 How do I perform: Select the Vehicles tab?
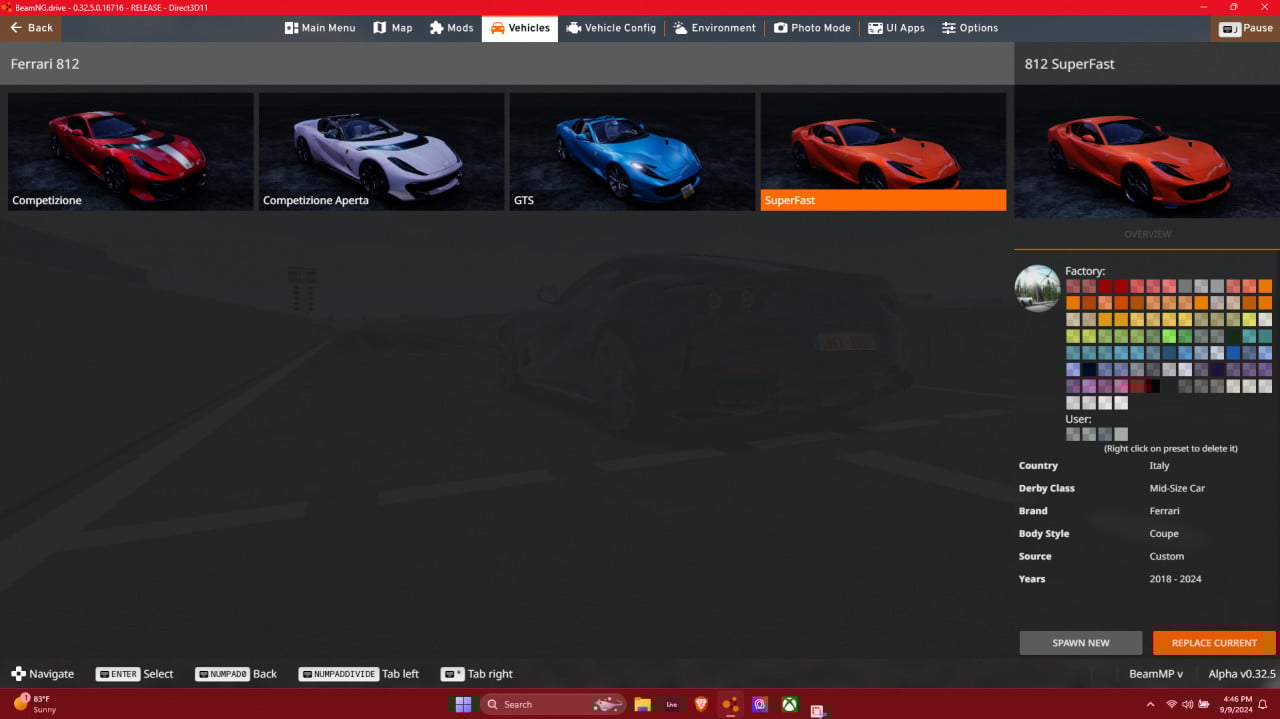tap(520, 28)
